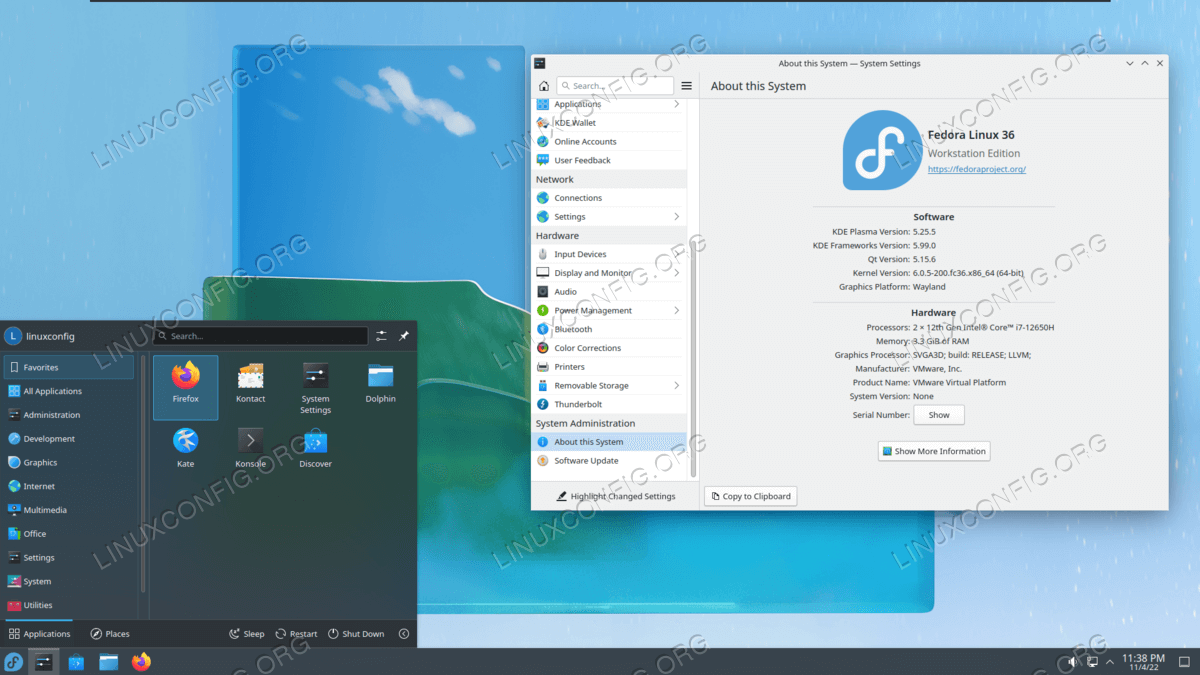Open the clock showing 11:38 PM

pos(1143,662)
